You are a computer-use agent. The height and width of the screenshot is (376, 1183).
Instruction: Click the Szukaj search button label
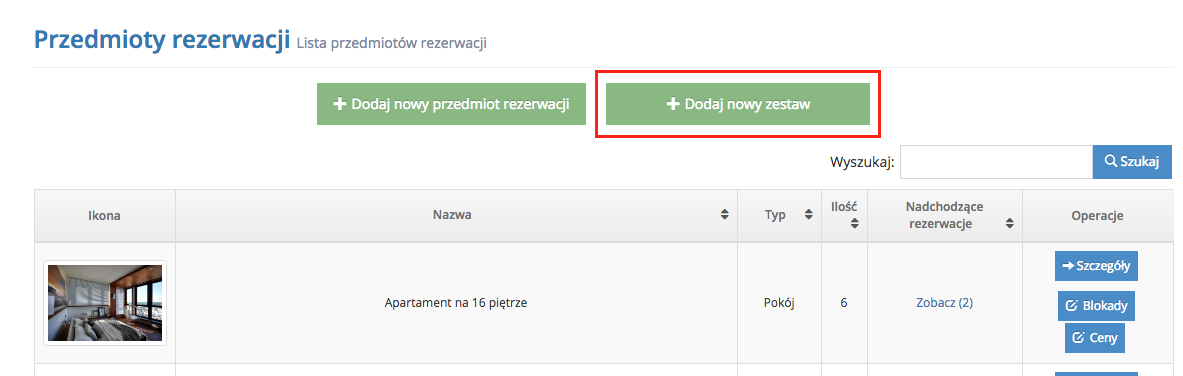pyautogui.click(x=1140, y=162)
